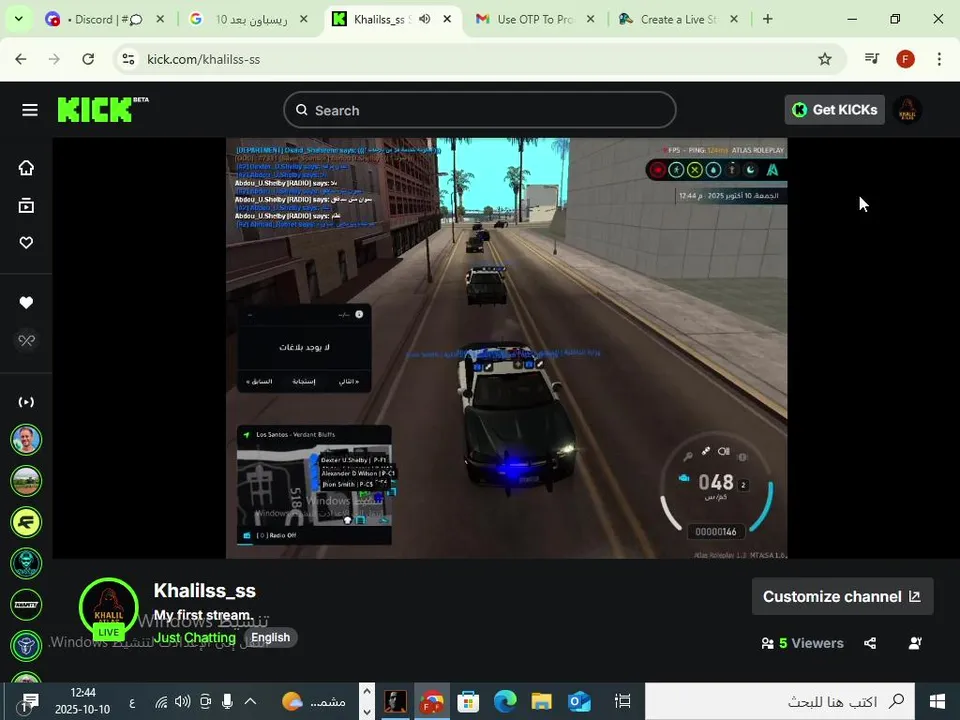Click the Search field on Kick
Screen dimensions: 960x720
479,110
